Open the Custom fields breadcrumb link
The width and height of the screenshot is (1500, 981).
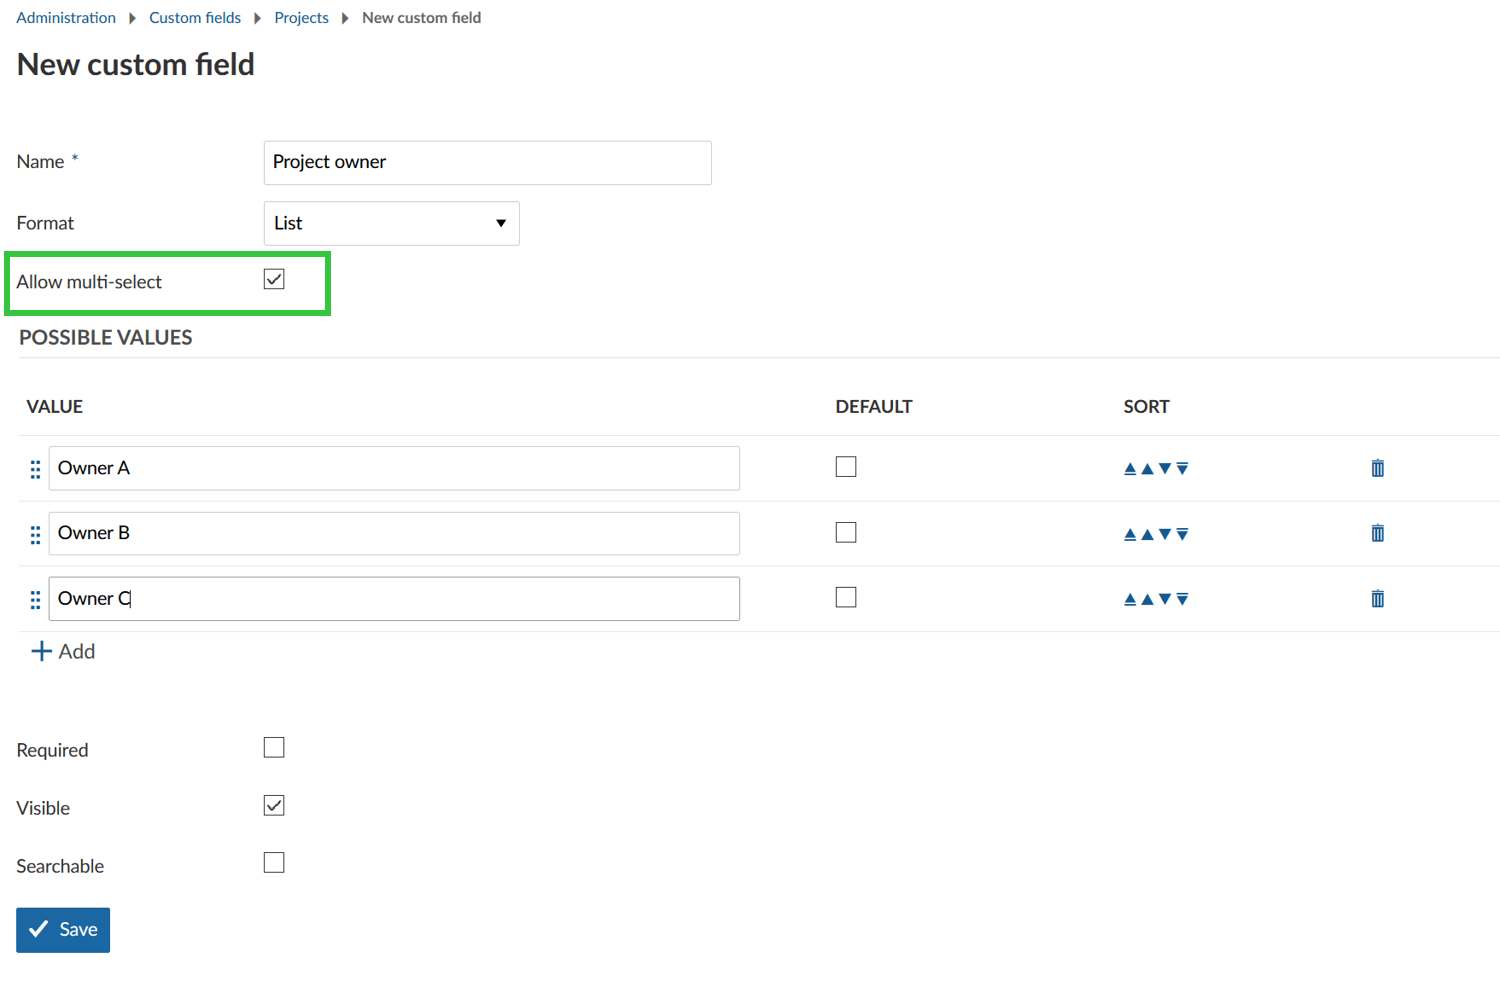[x=195, y=17]
